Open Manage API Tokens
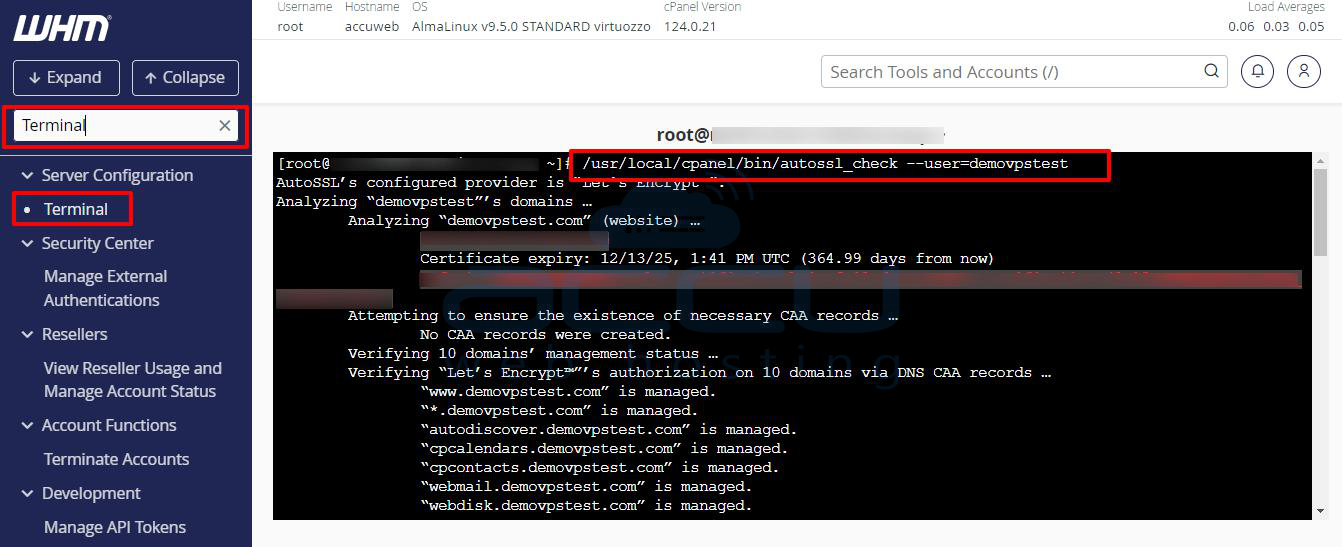Viewport: 1342px width, 547px height. coord(115,527)
